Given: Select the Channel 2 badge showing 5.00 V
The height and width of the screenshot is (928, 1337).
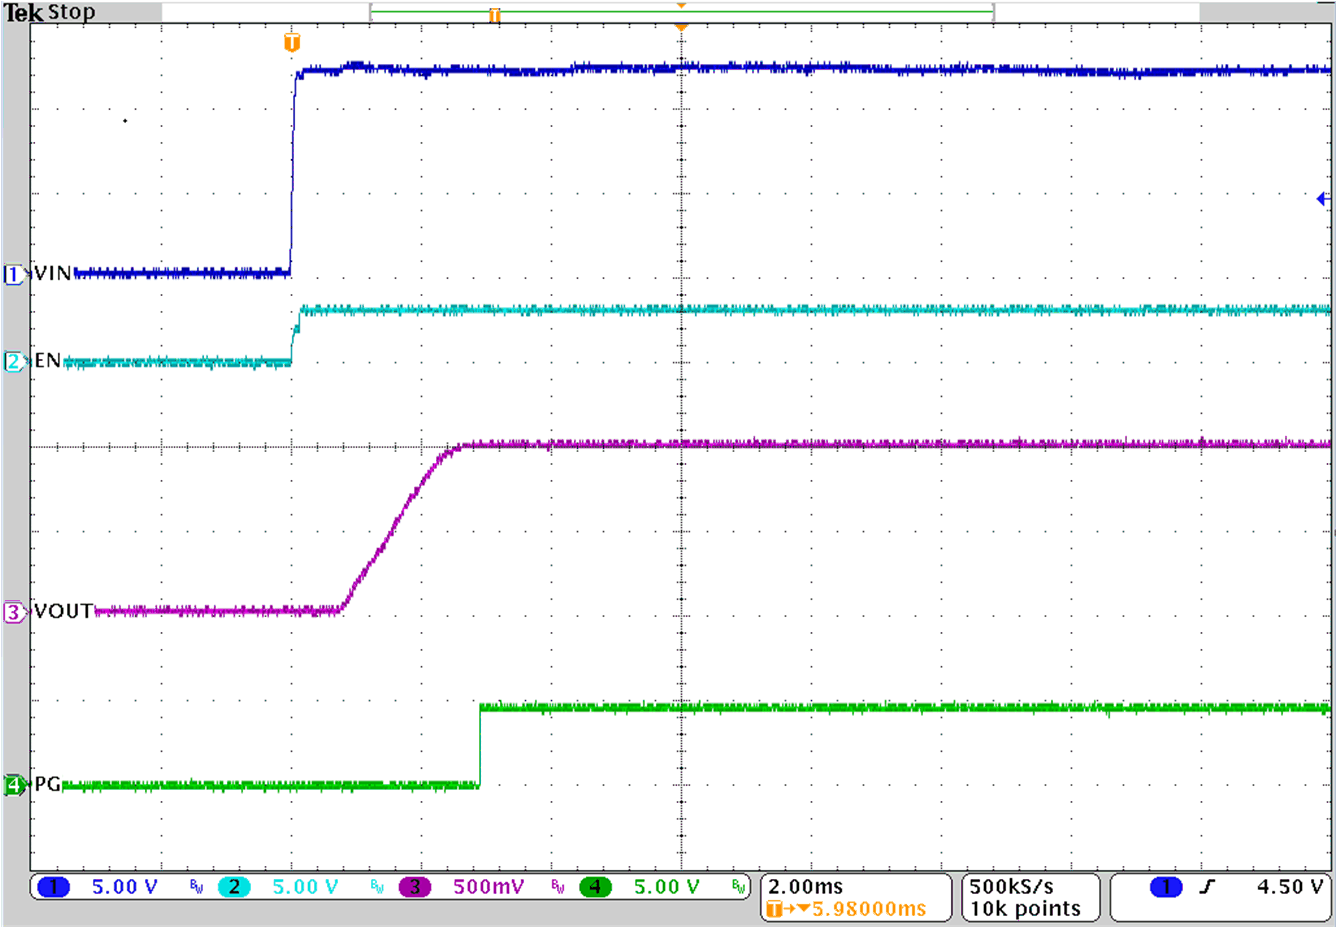Looking at the screenshot, I should (235, 888).
